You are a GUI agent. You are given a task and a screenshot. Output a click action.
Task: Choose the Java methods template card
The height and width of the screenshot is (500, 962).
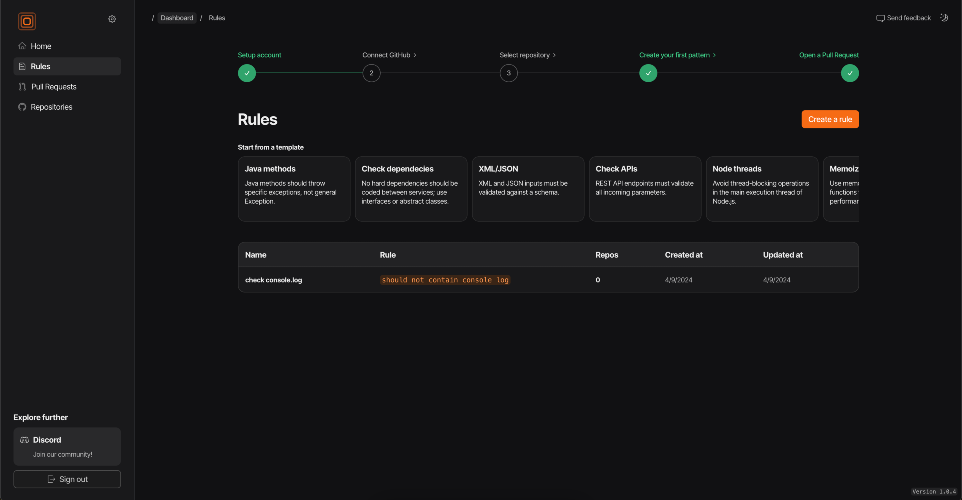point(294,189)
